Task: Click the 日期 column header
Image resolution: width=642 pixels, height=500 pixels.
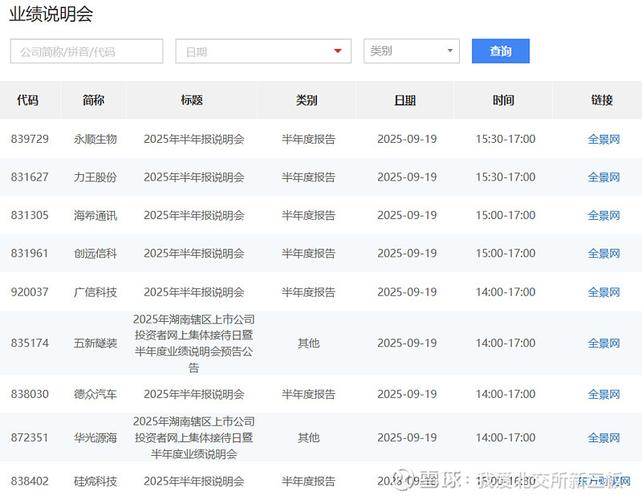Action: point(405,101)
